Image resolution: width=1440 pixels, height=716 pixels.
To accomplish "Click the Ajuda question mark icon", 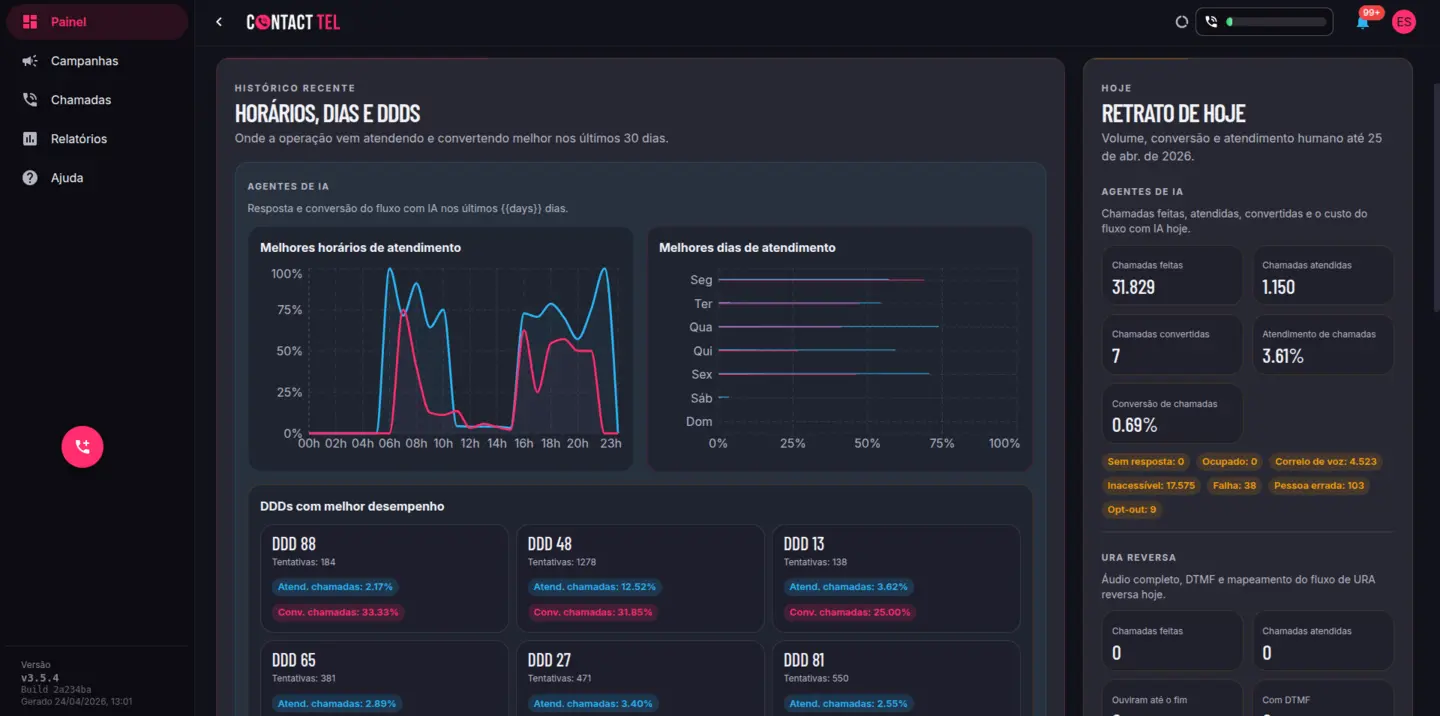I will (x=30, y=178).
